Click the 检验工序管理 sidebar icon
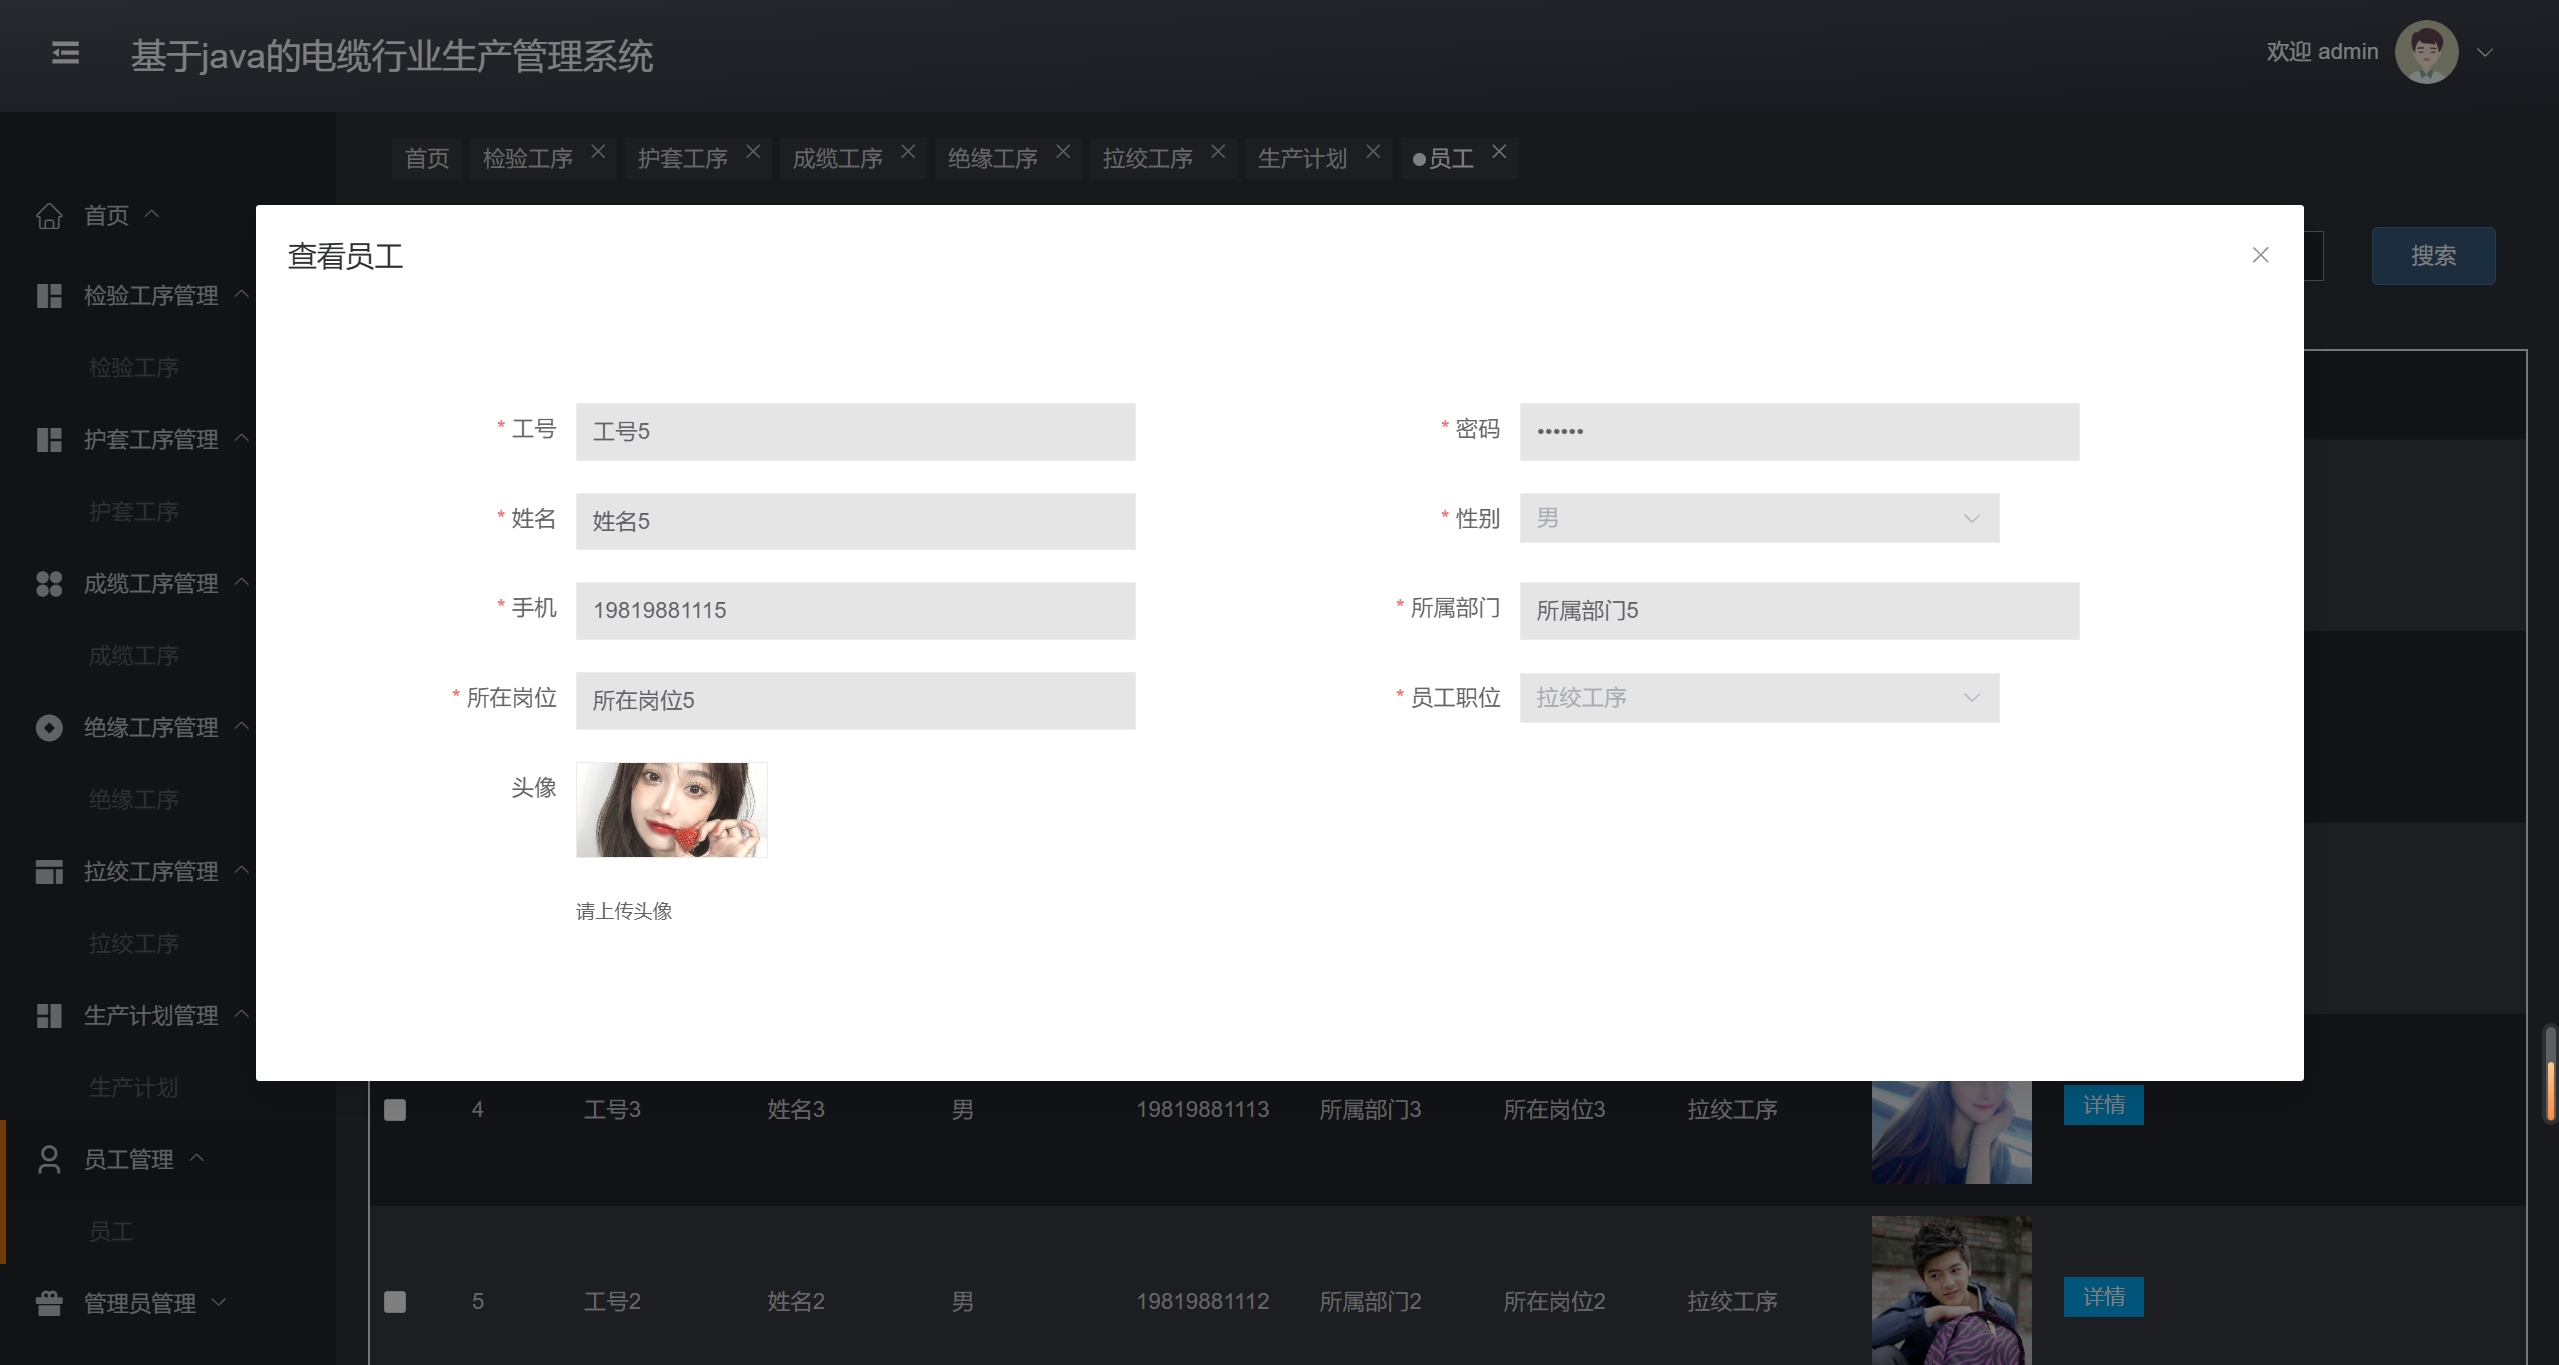Viewport: 2559px width, 1365px height. (49, 296)
